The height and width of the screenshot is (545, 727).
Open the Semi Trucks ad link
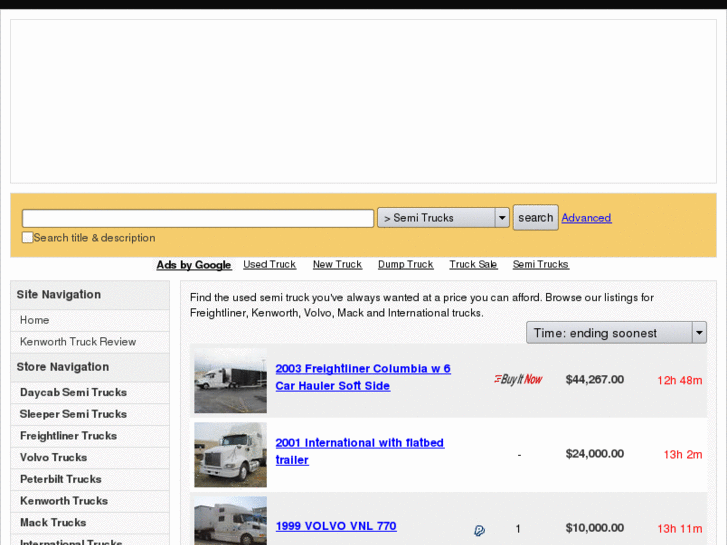click(x=541, y=264)
